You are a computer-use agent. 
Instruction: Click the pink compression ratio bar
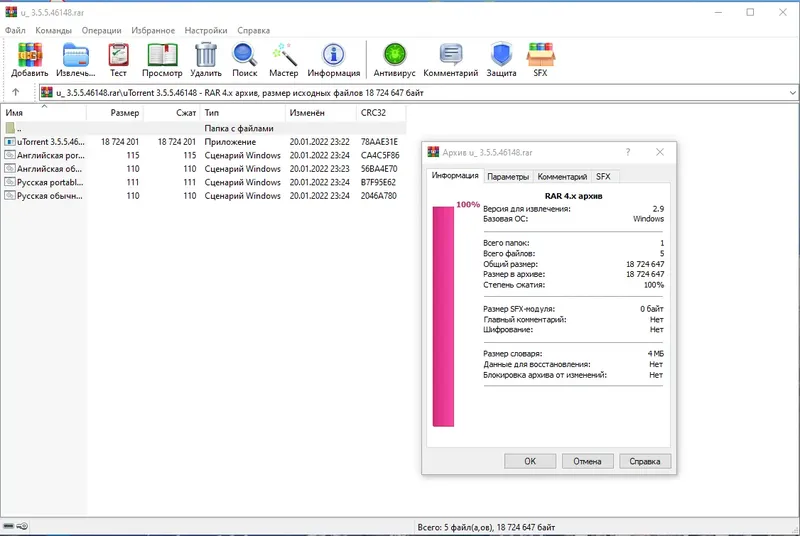[x=443, y=316]
